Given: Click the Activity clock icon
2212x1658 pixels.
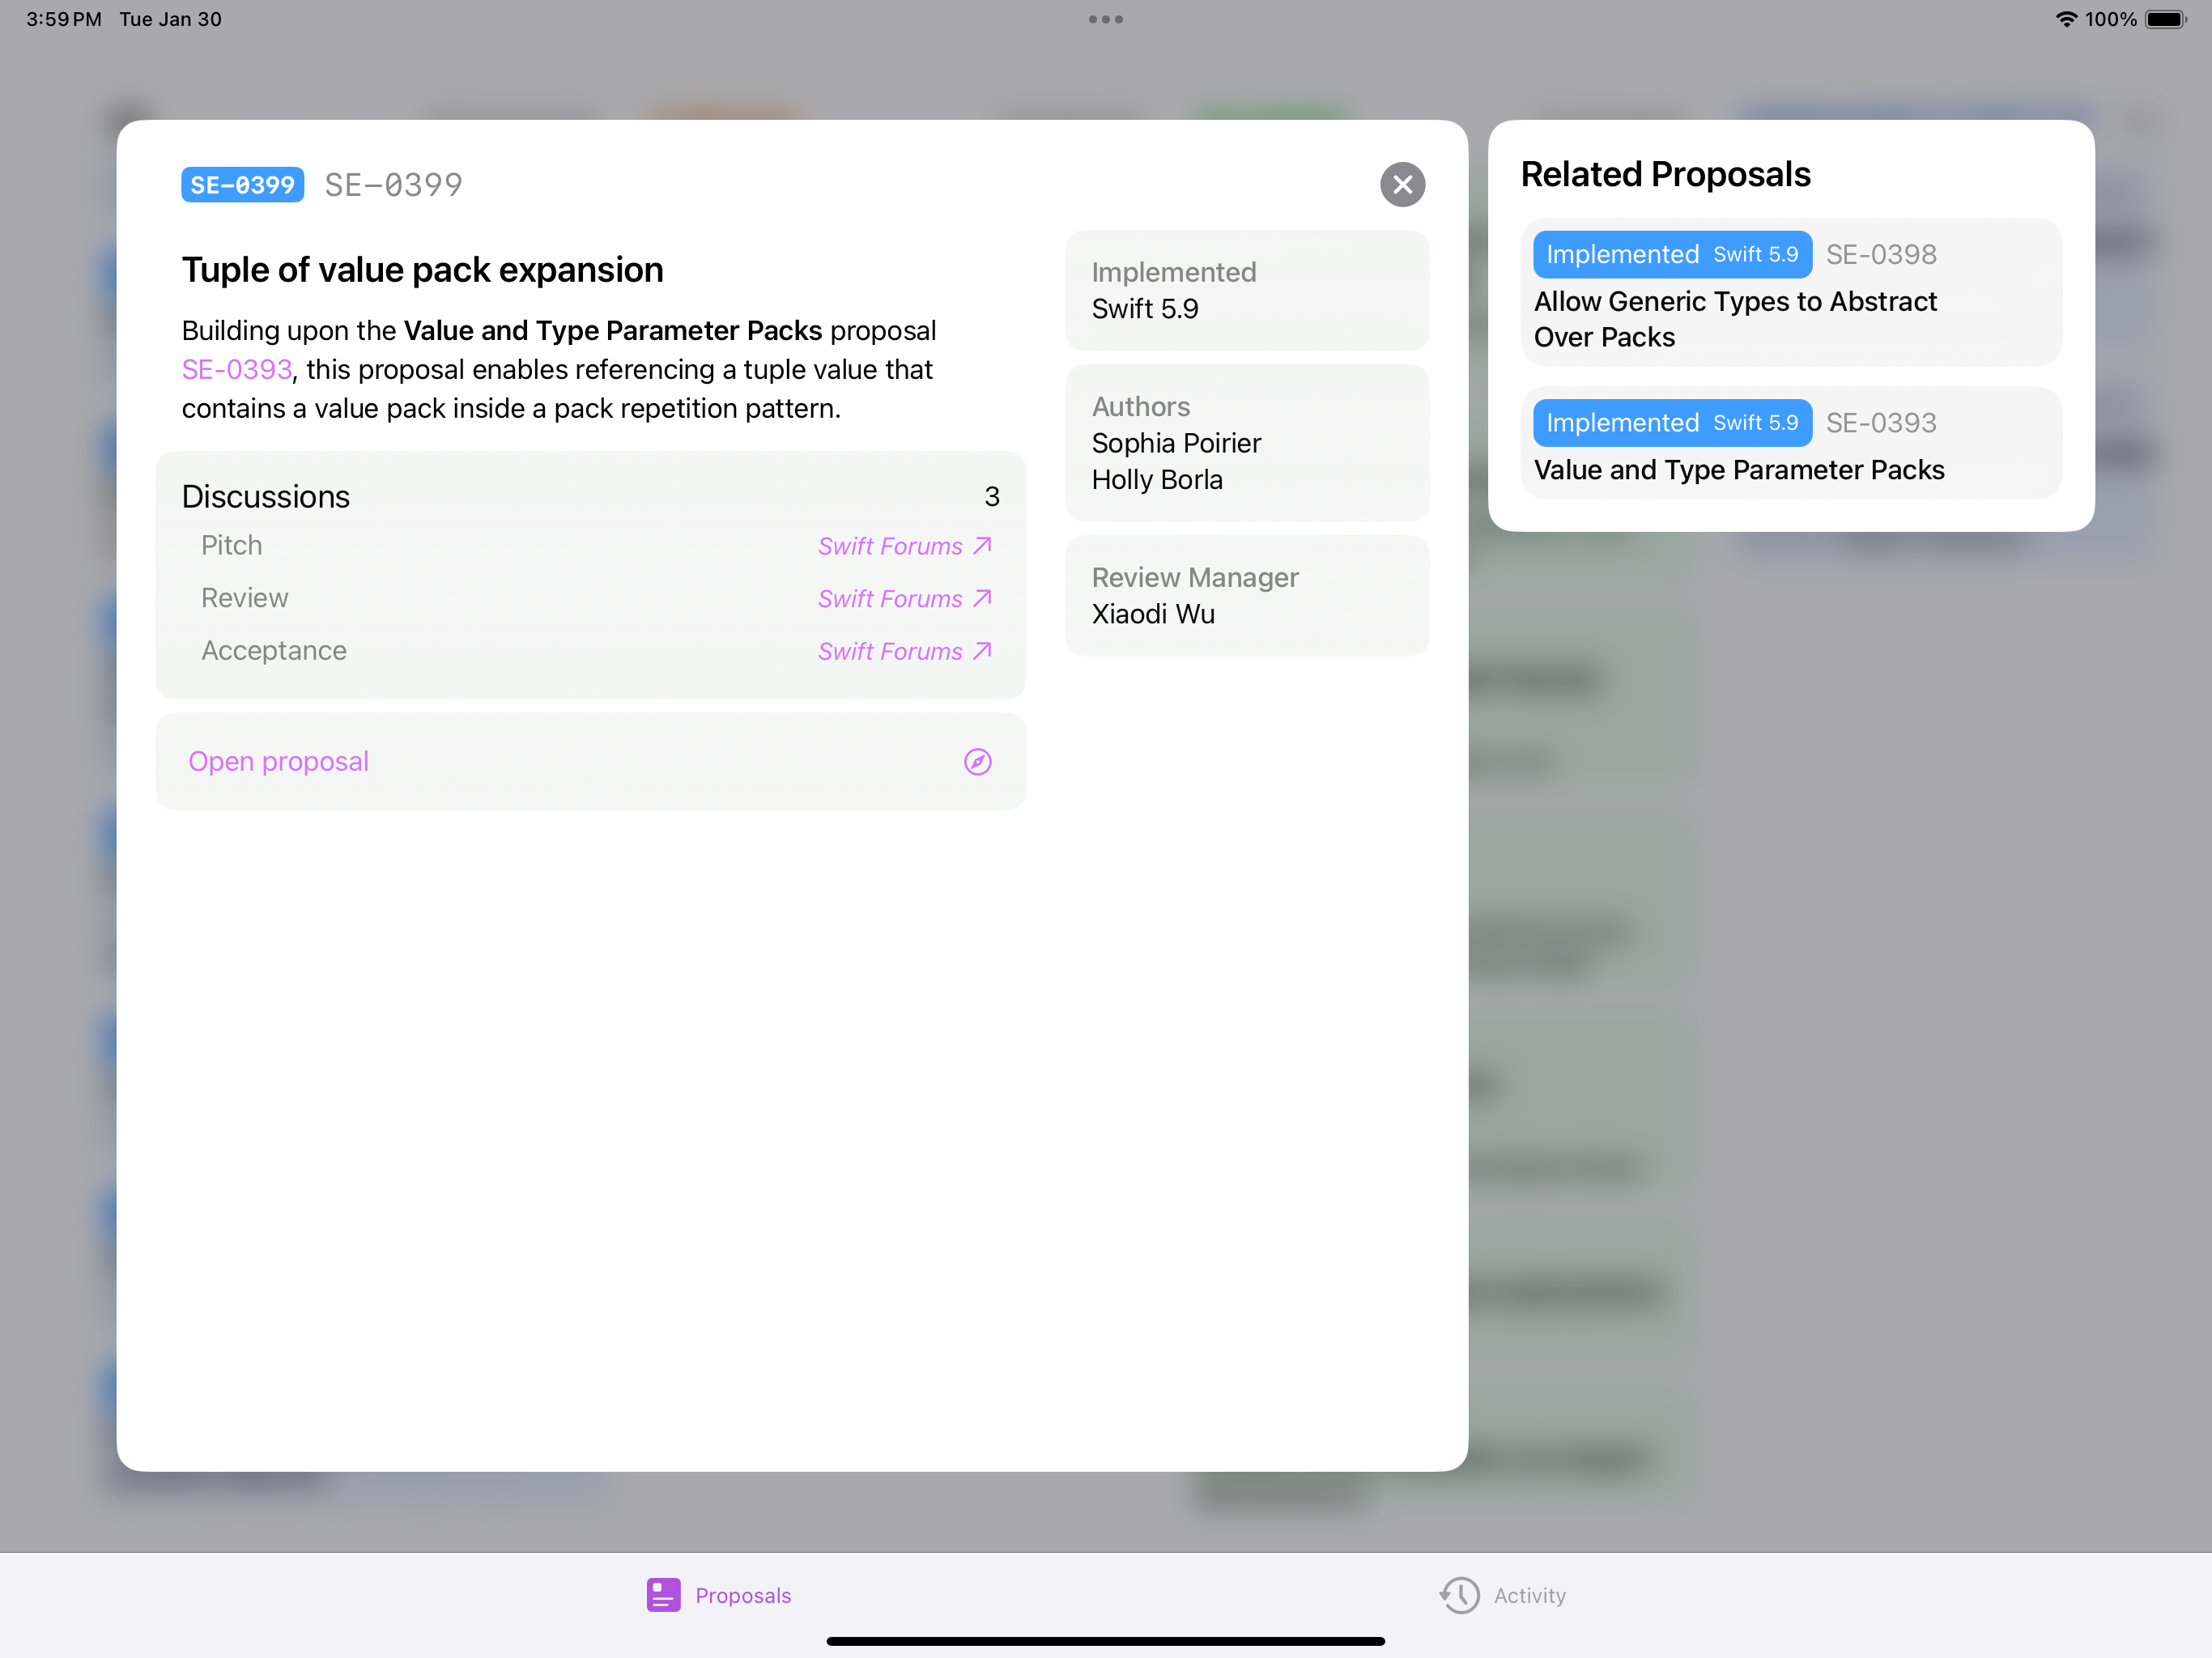Looking at the screenshot, I should [1459, 1595].
